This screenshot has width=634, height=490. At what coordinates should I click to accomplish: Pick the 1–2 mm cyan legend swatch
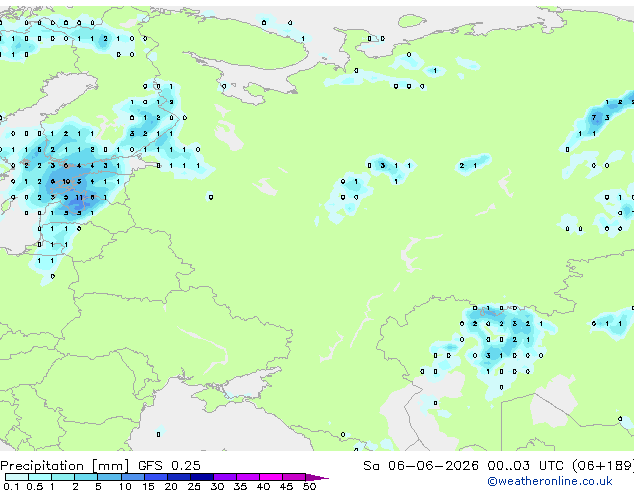63,477
